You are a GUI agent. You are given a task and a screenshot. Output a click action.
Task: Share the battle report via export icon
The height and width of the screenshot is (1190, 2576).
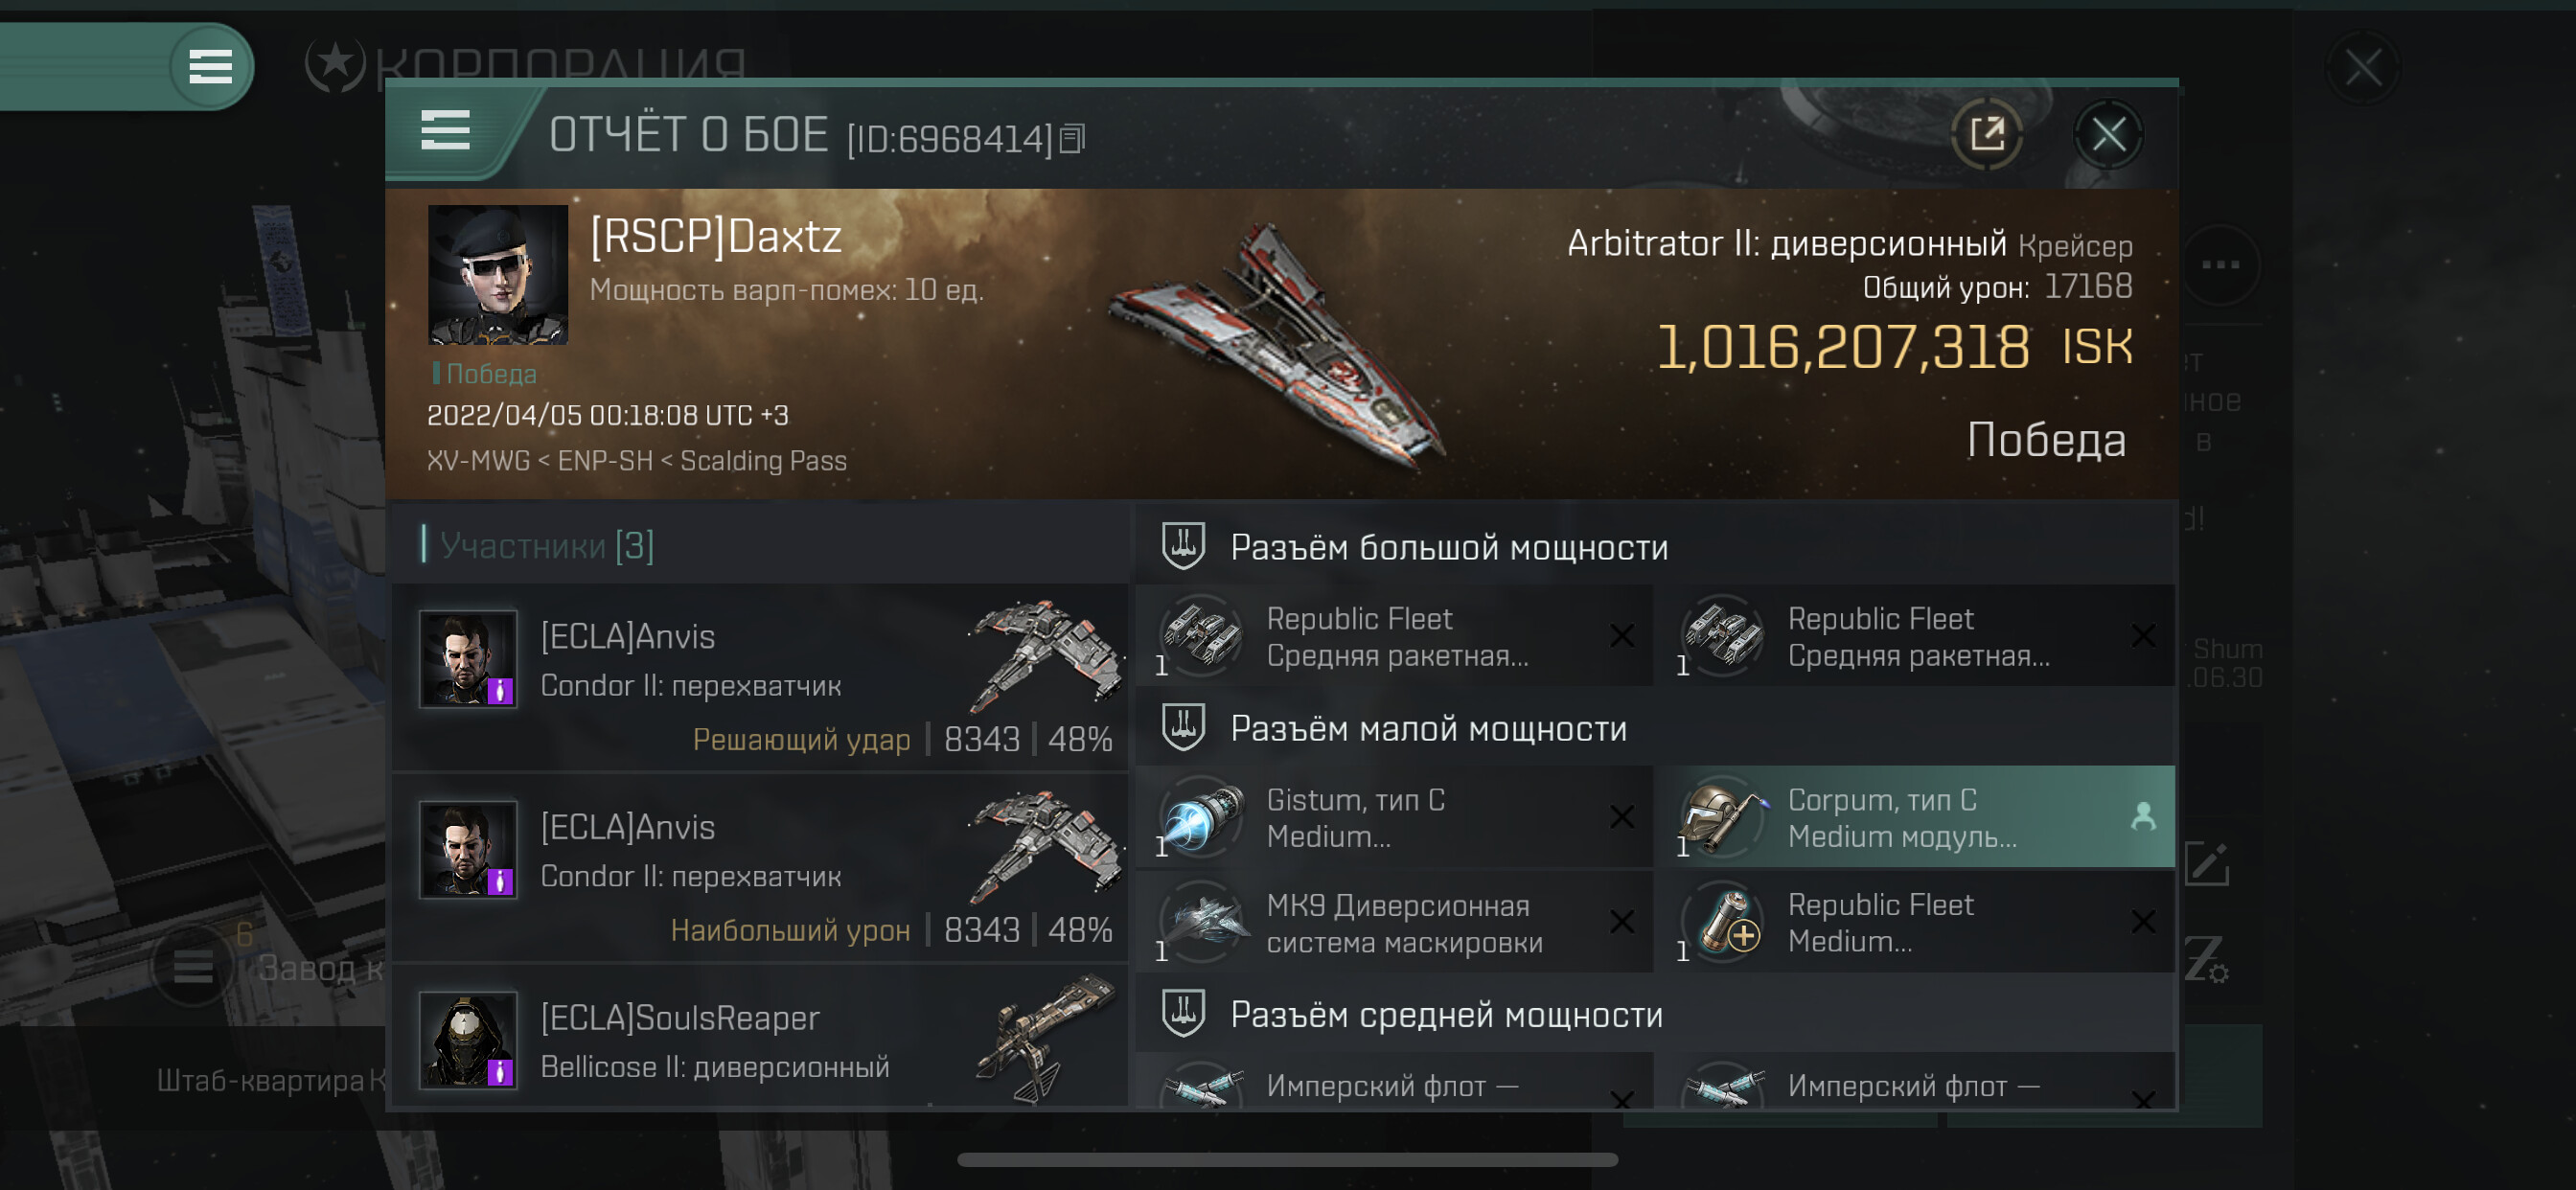pyautogui.click(x=1986, y=134)
